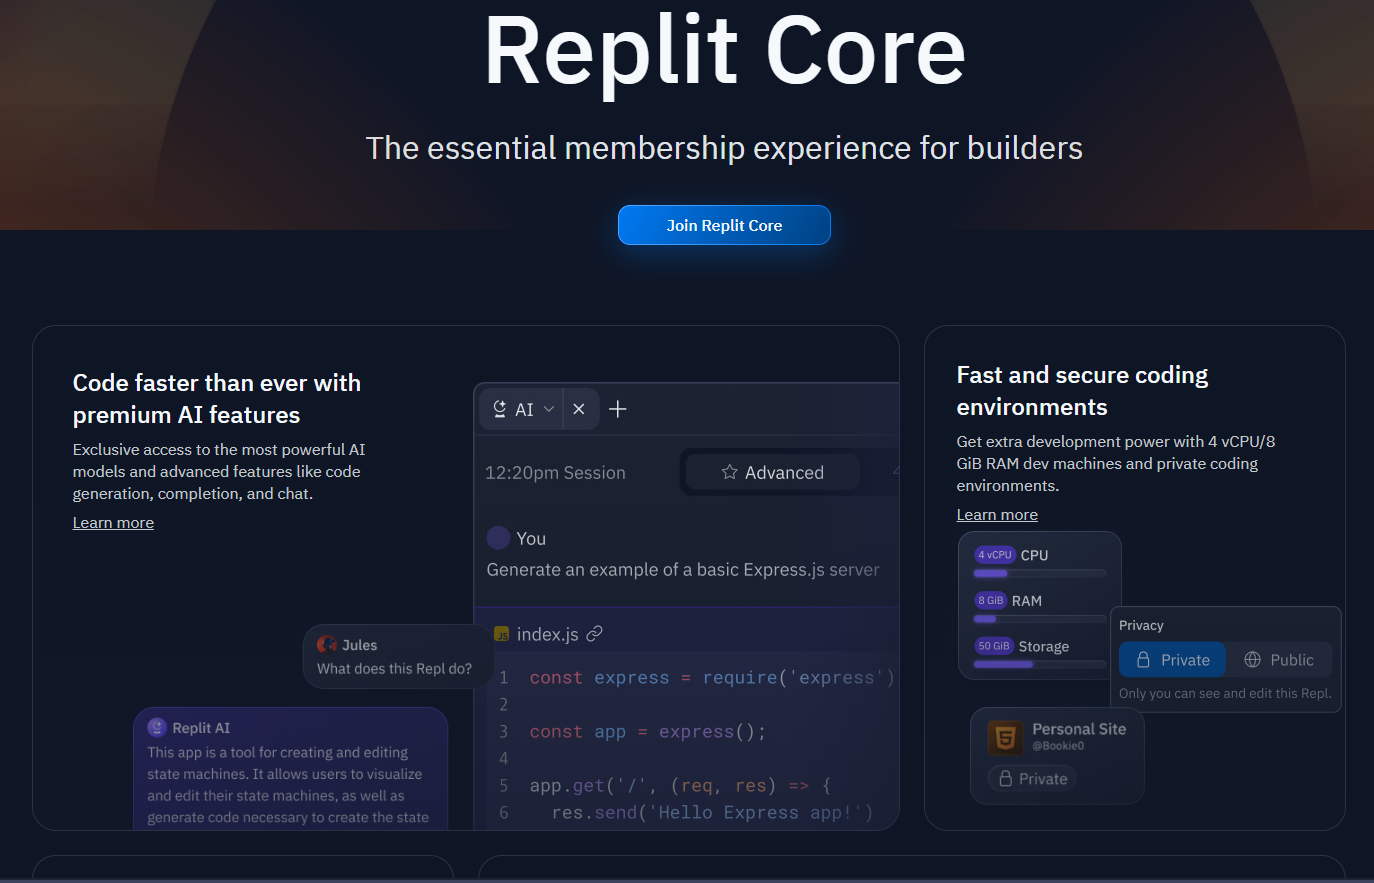Click 'Code faster than ever' heading
Viewport: 1374px width, 883px height.
pos(217,399)
